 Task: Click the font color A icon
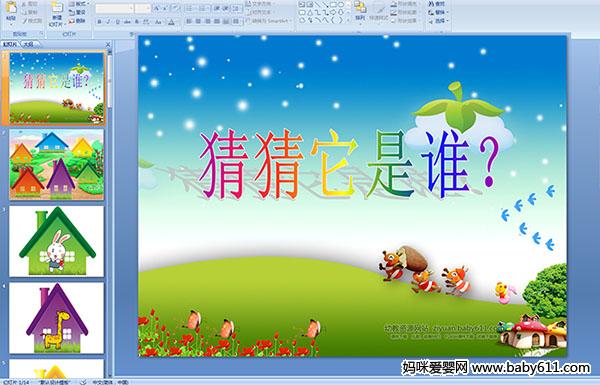[x=171, y=22]
